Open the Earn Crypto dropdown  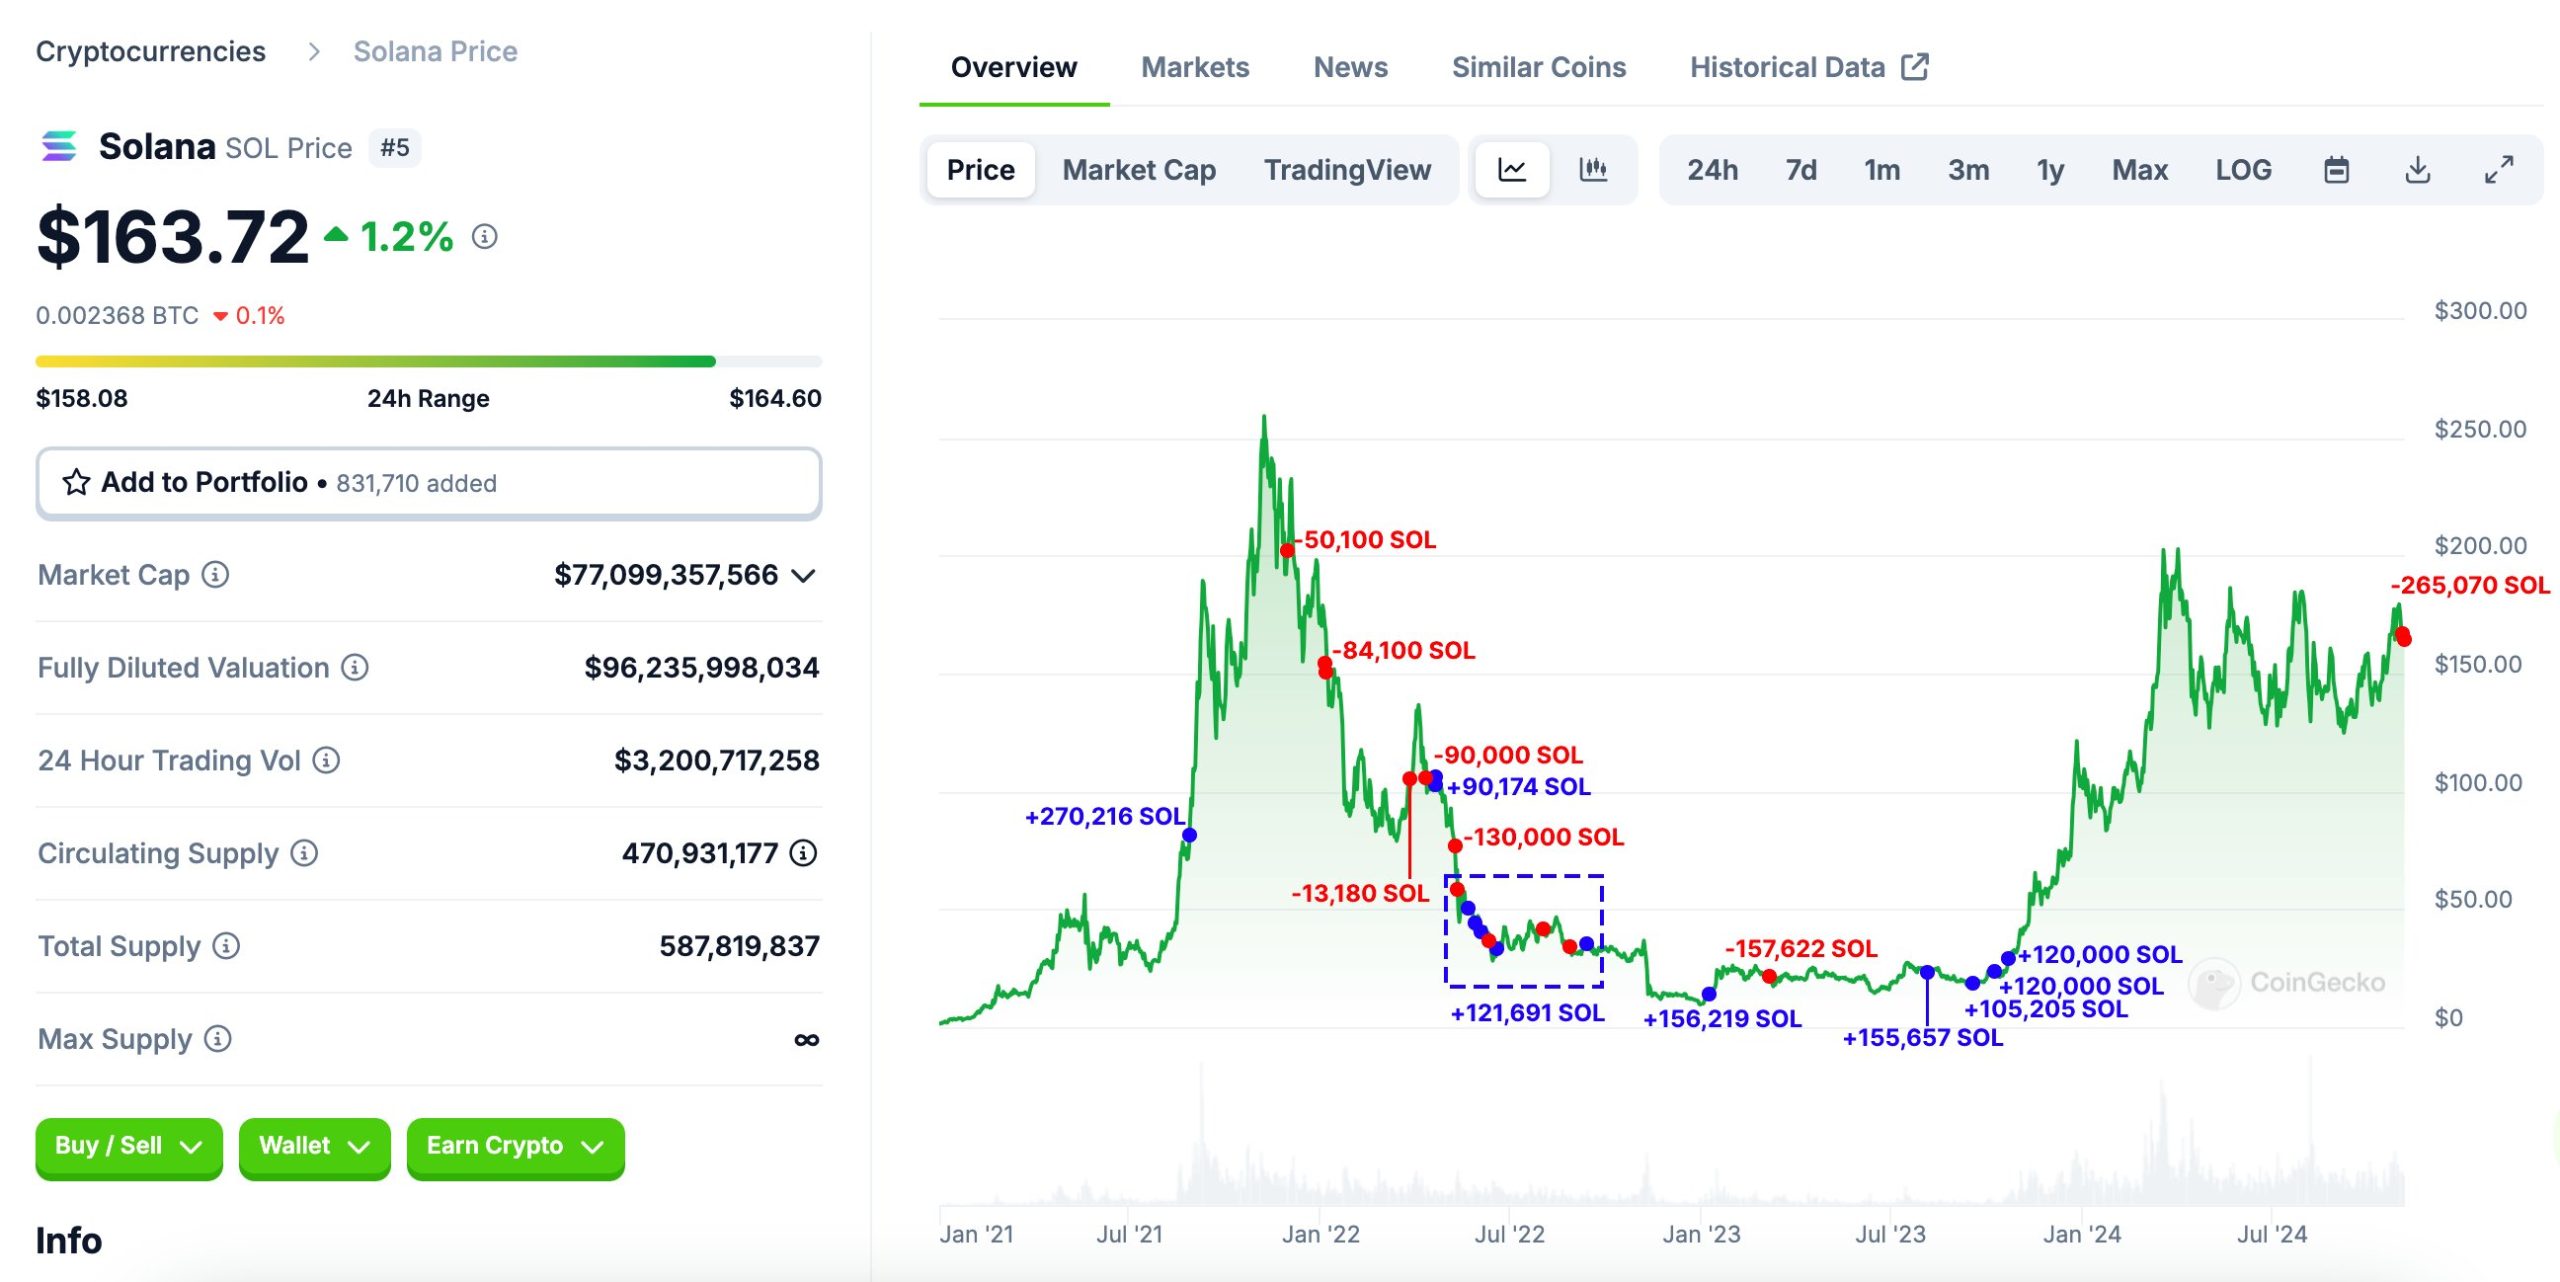pos(515,1146)
